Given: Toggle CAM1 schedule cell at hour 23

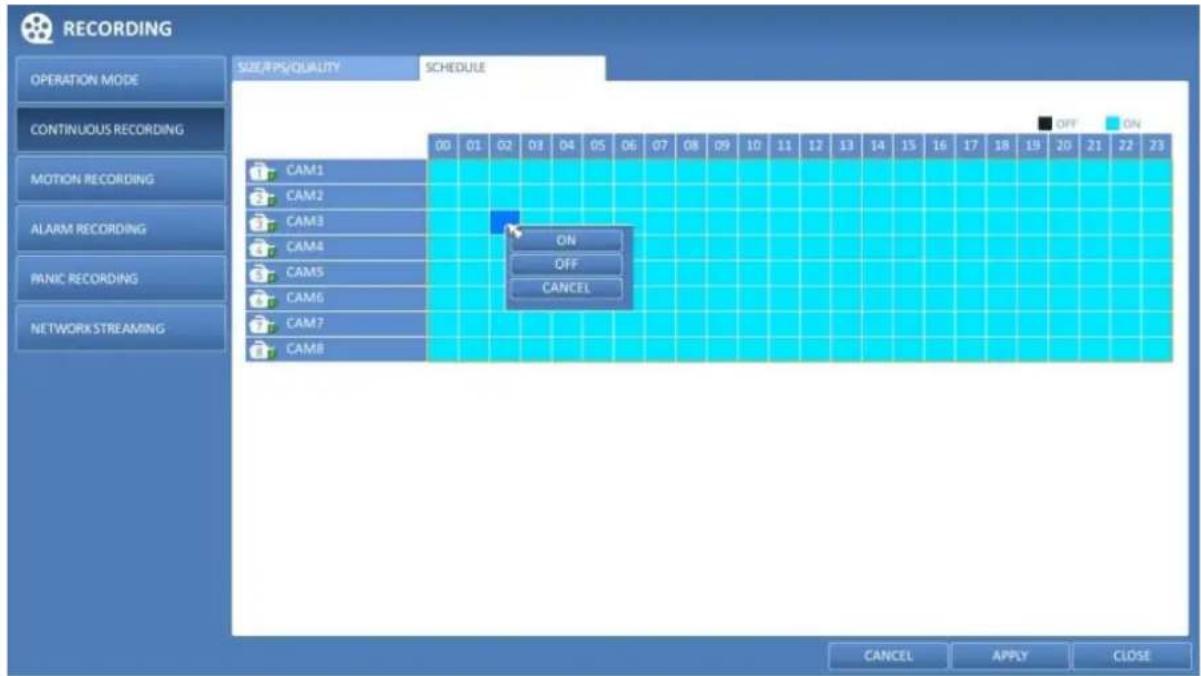Looking at the screenshot, I should coord(1157,172).
